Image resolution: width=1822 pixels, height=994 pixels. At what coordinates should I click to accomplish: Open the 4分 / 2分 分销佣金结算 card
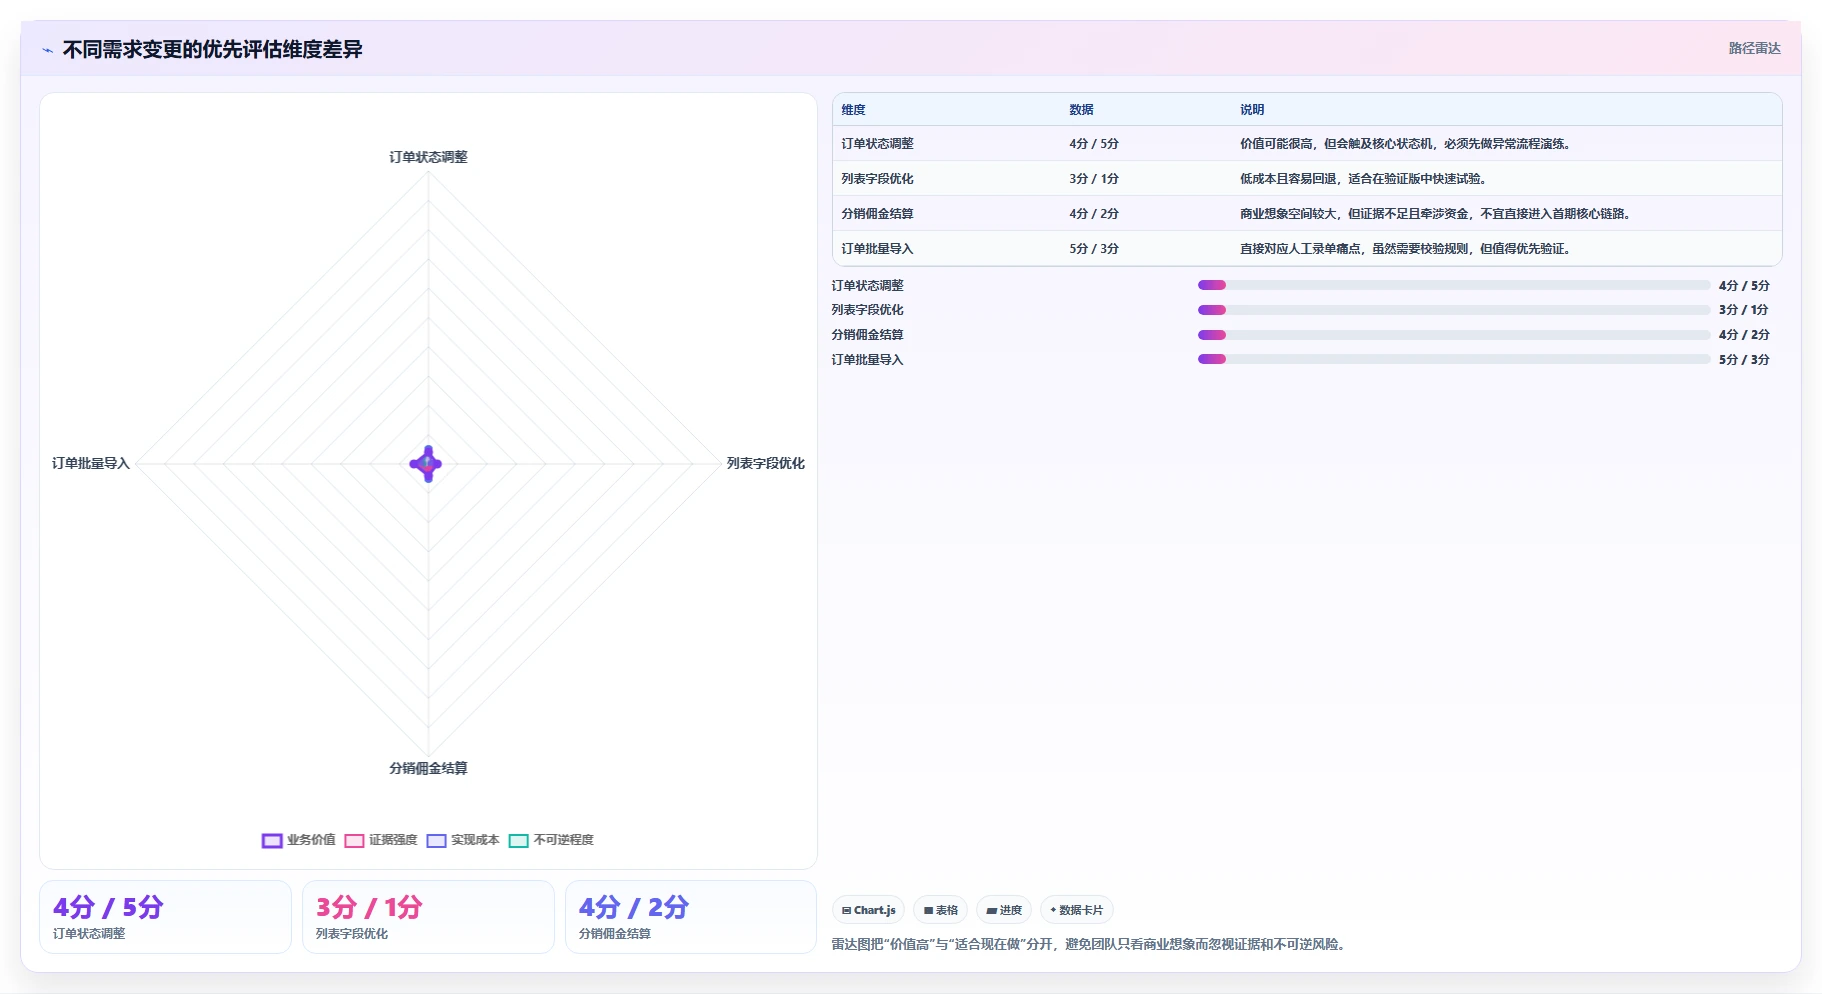(x=691, y=917)
